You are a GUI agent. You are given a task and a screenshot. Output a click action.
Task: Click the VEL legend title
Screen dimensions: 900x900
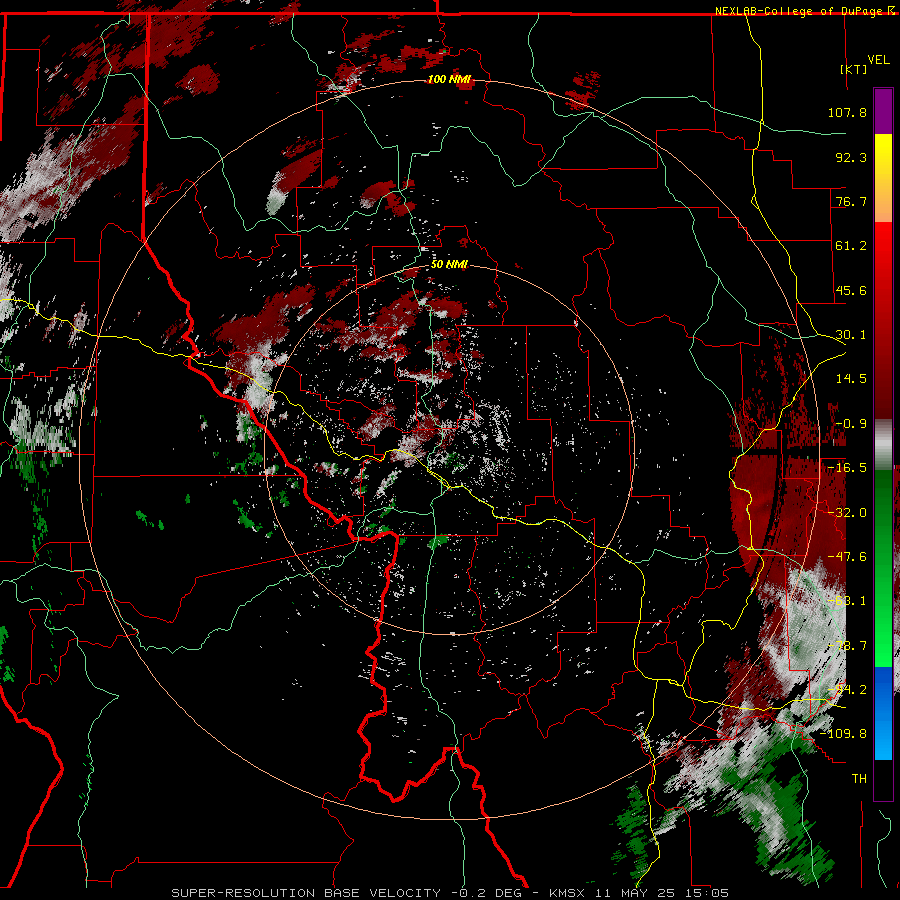tap(879, 60)
